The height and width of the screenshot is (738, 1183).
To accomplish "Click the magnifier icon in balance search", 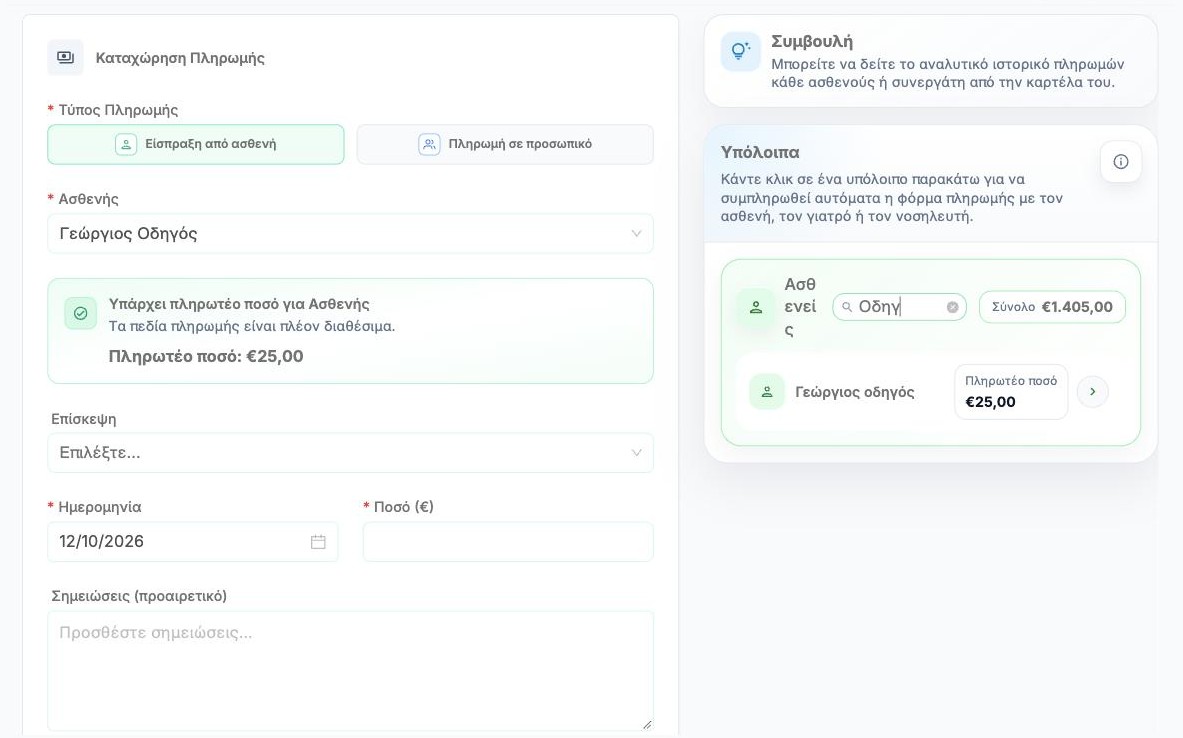I will (847, 307).
